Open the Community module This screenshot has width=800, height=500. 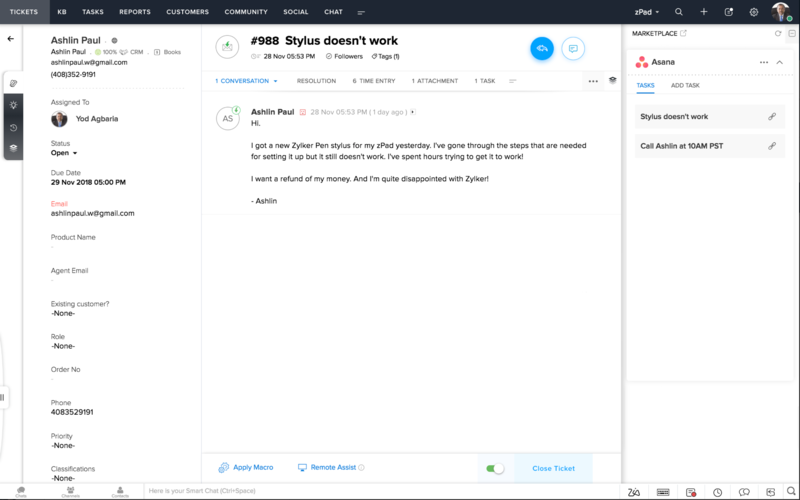tap(246, 12)
